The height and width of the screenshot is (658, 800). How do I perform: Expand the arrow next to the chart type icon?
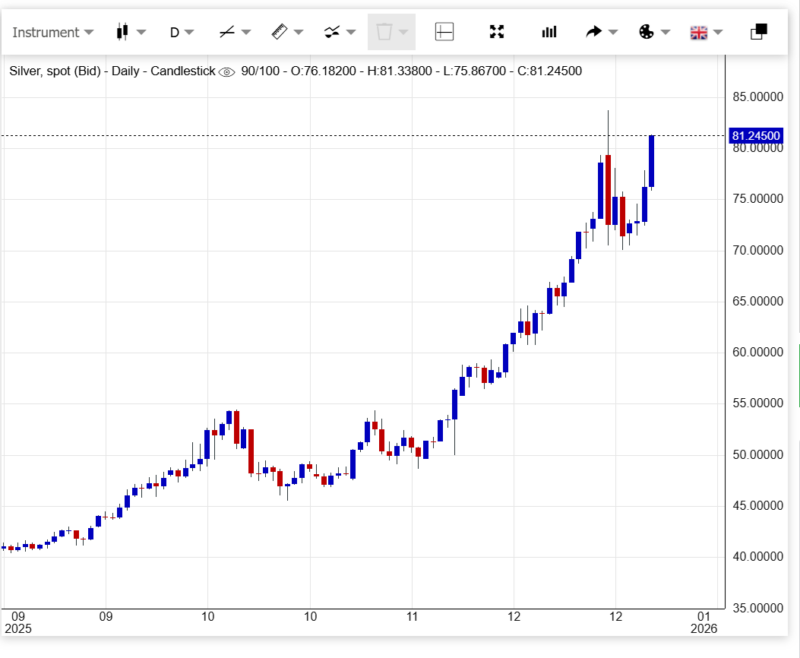tap(142, 32)
